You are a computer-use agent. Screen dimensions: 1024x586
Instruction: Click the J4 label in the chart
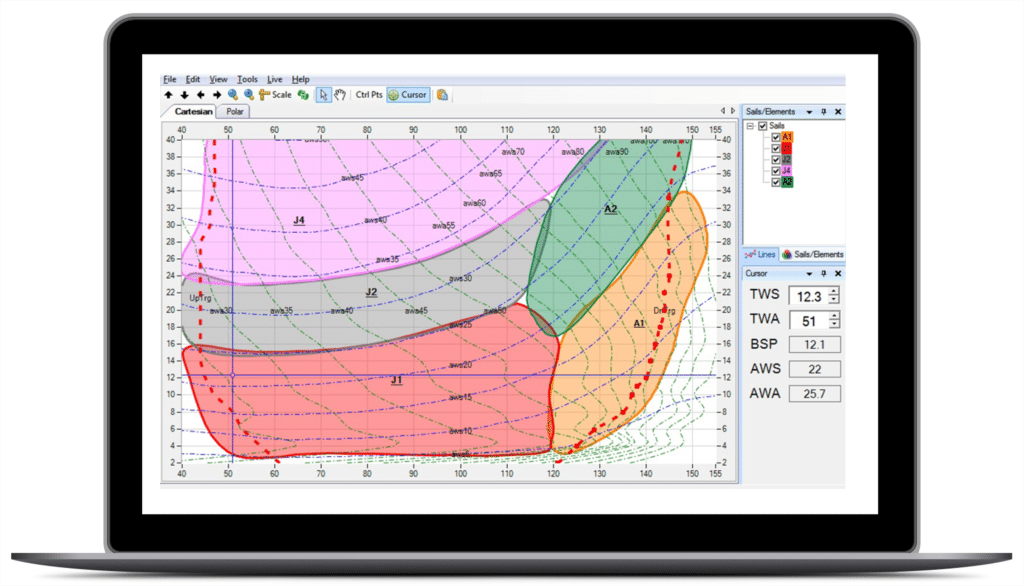point(299,220)
